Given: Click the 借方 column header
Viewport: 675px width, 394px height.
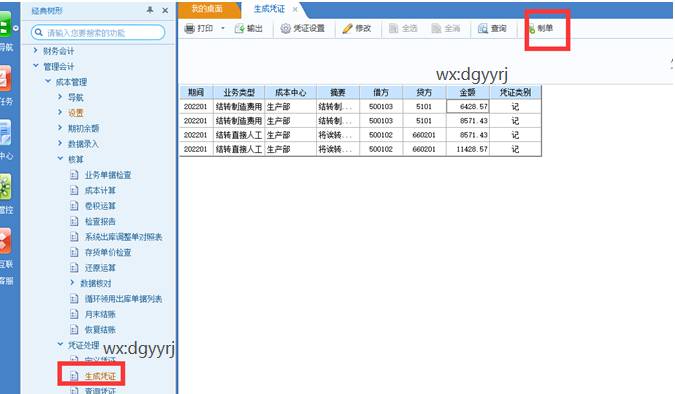Looking at the screenshot, I should click(381, 92).
